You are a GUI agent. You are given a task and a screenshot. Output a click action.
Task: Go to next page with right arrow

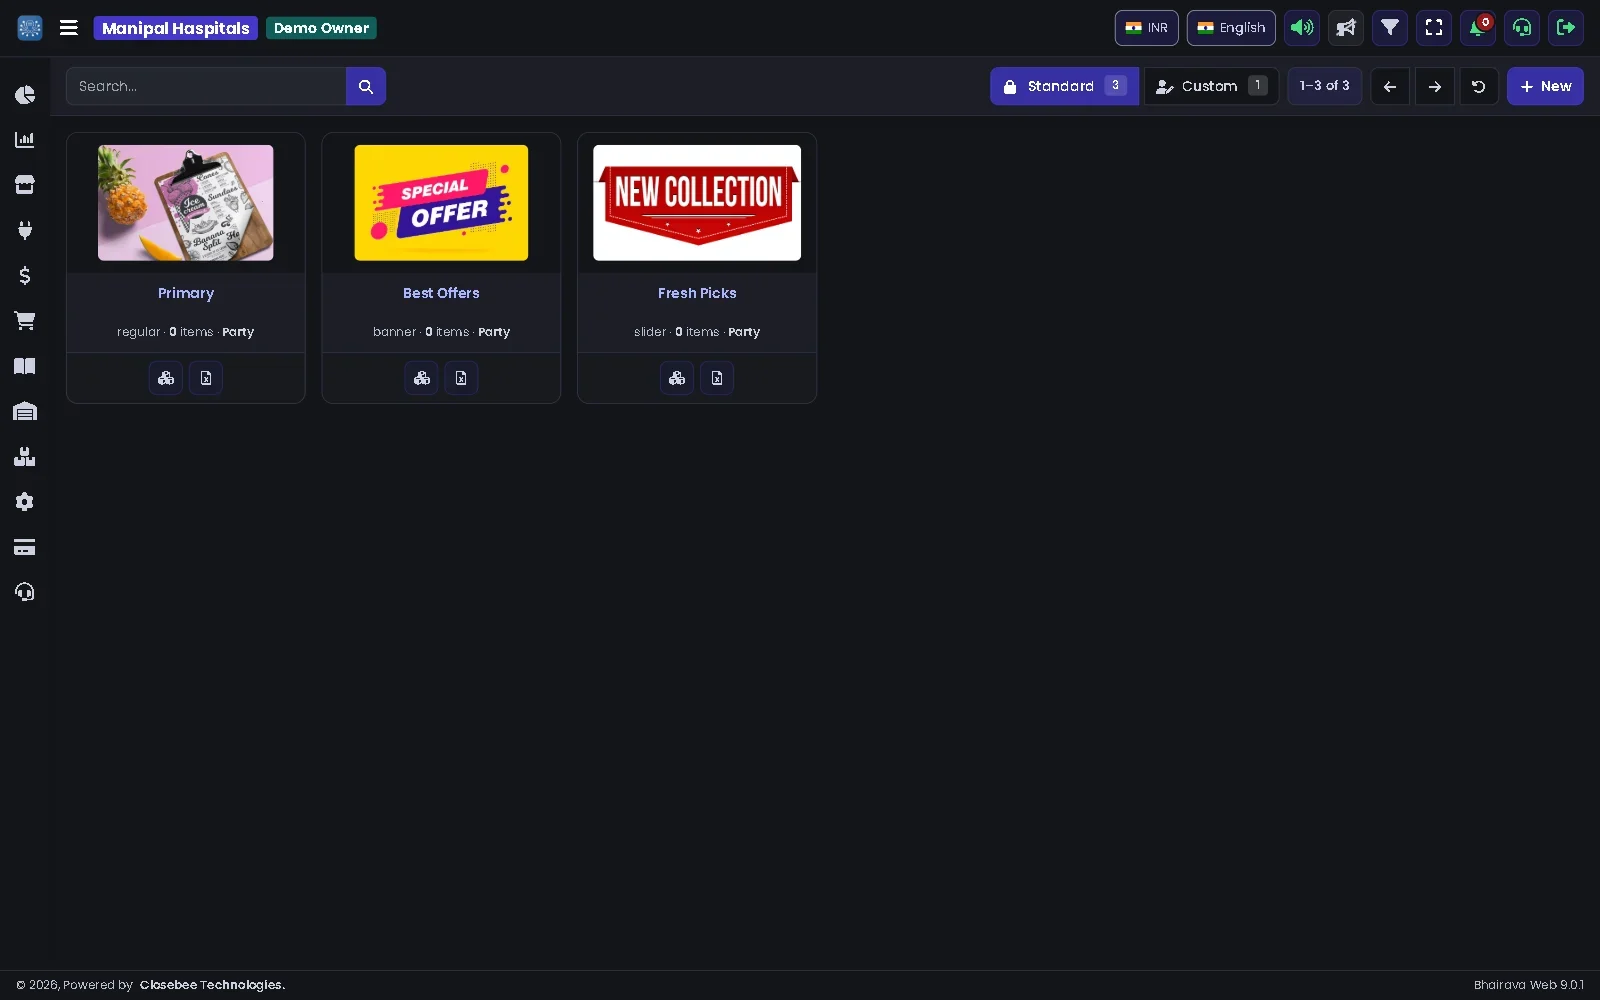tap(1434, 86)
